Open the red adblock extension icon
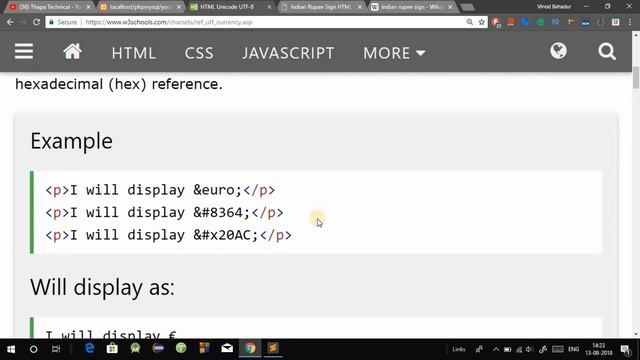 [496, 22]
